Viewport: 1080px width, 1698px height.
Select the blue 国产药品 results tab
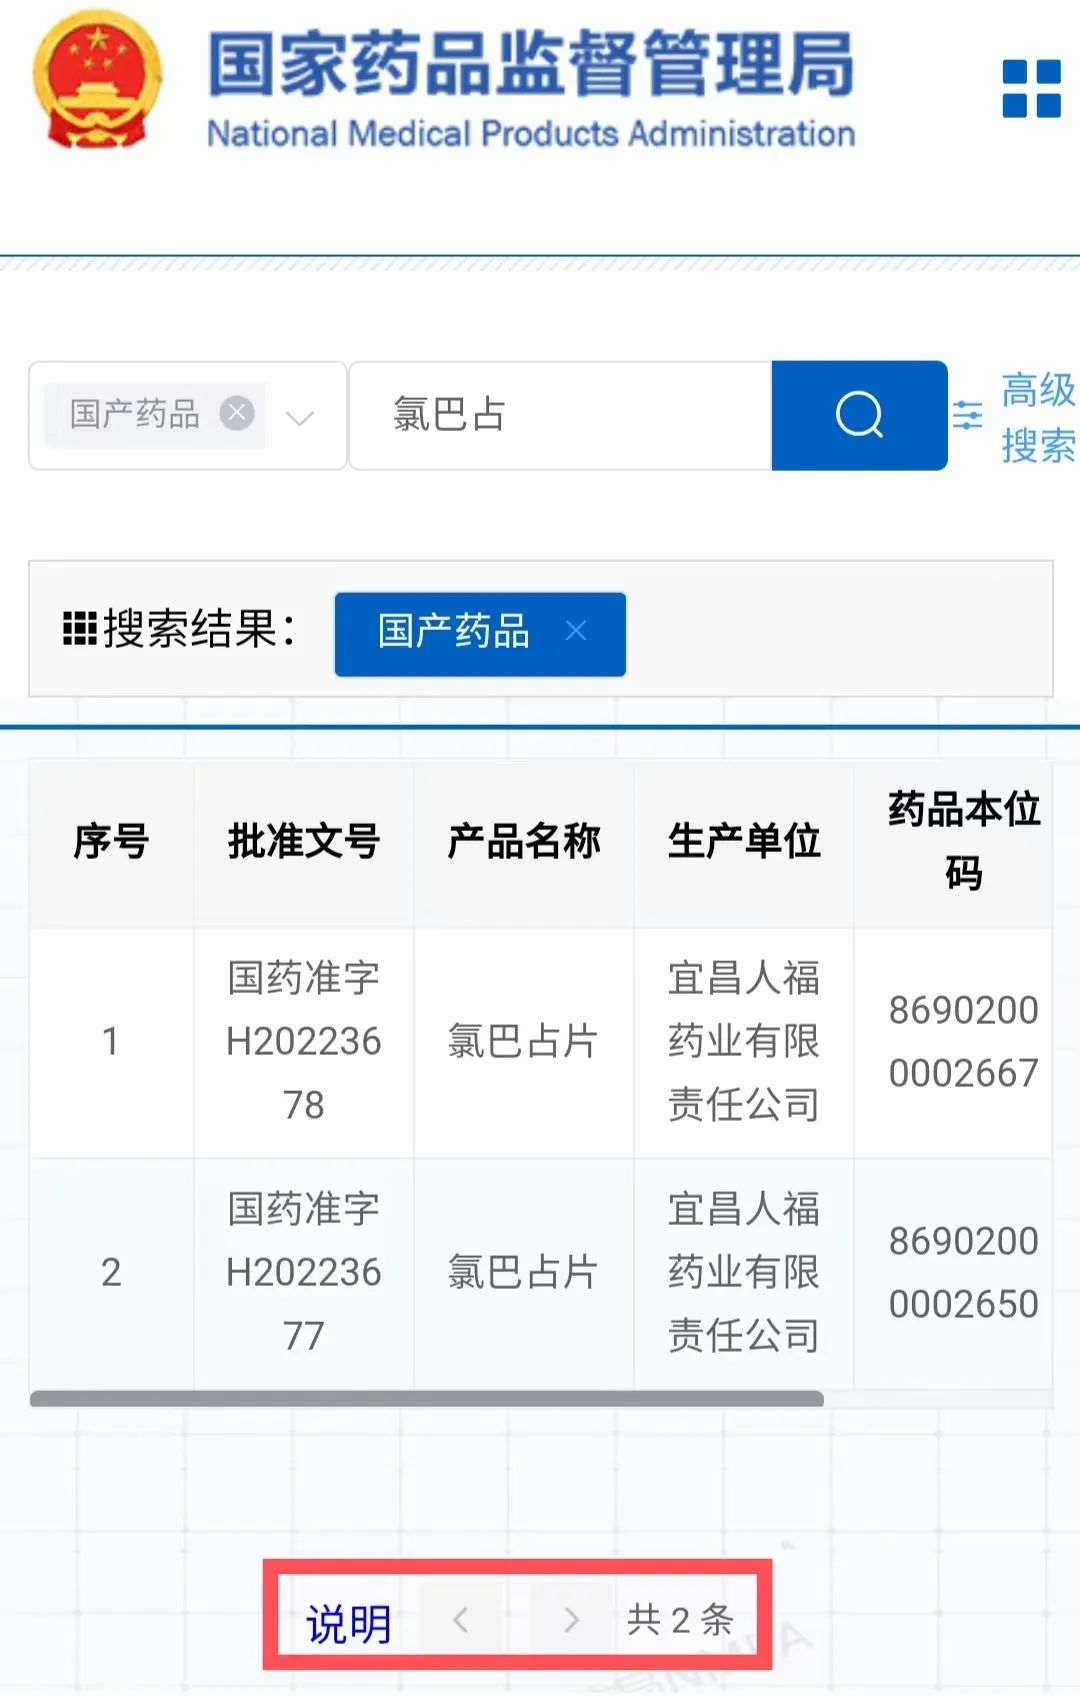pos(455,633)
